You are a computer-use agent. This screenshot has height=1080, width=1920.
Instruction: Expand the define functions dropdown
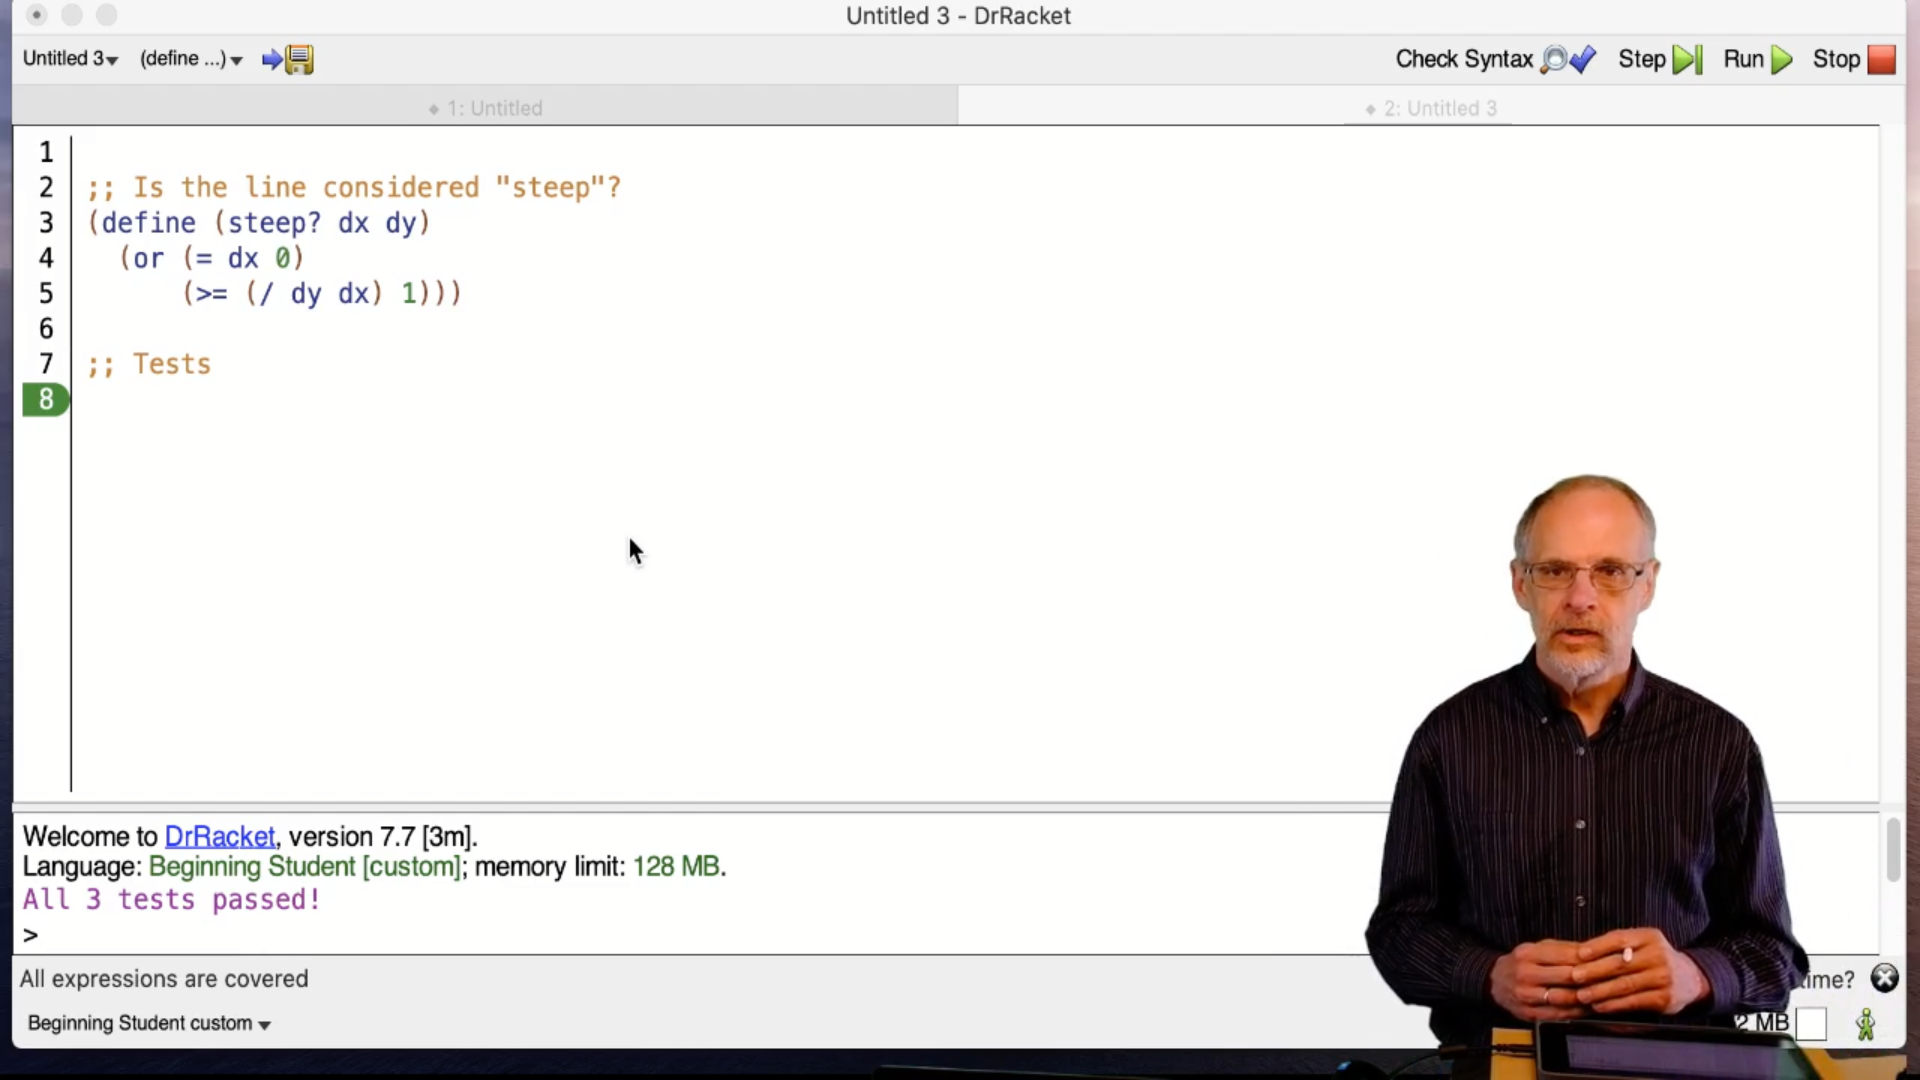click(190, 58)
